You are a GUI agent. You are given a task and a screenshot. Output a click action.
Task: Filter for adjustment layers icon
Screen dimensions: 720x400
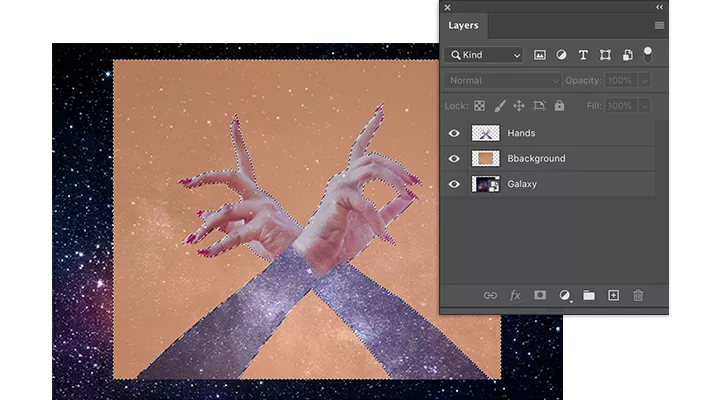pyautogui.click(x=561, y=55)
